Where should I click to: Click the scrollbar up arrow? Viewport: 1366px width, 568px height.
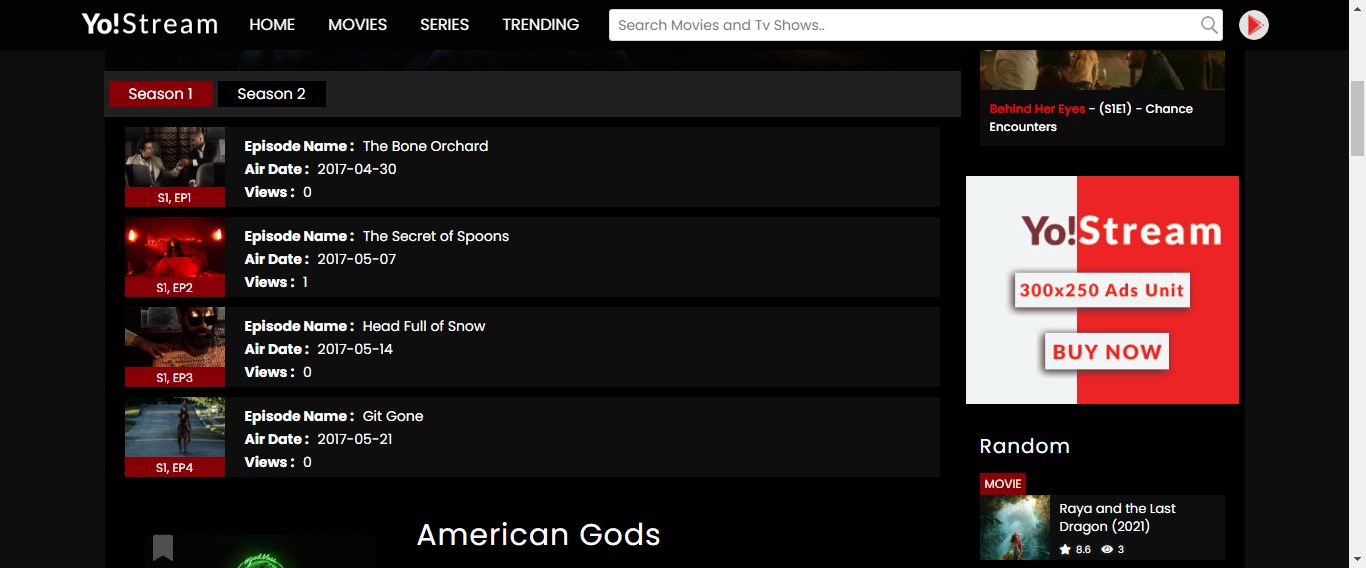[1357, 8]
